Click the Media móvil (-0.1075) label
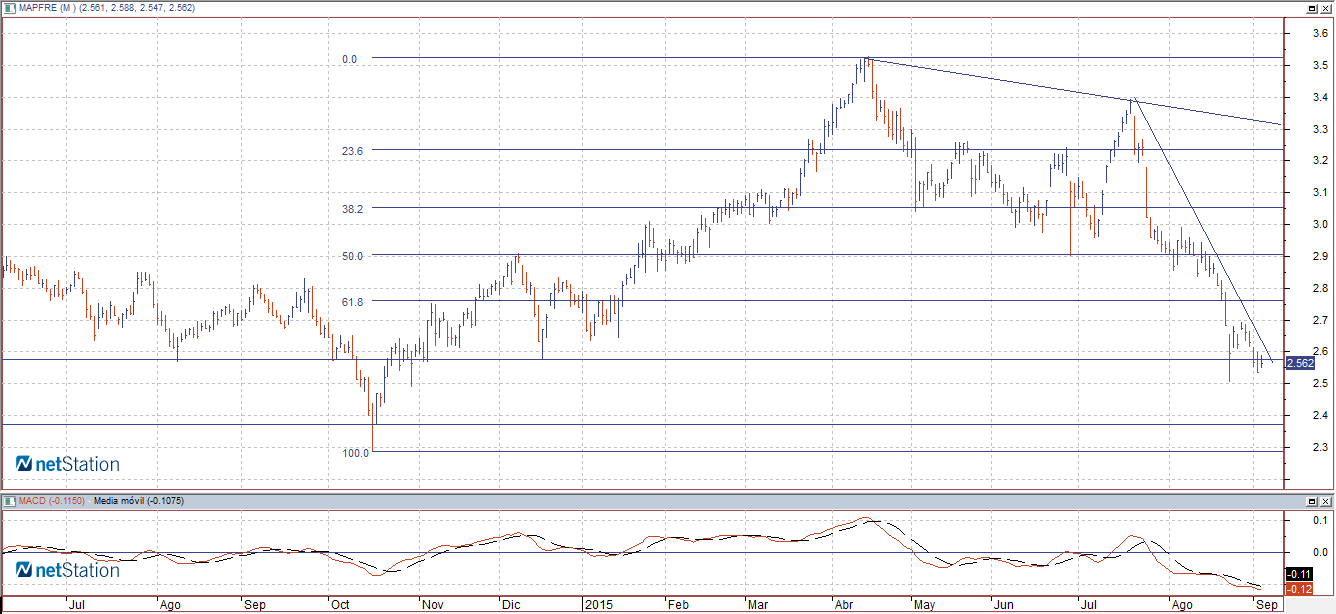This screenshot has height=614, width=1336. (140, 500)
